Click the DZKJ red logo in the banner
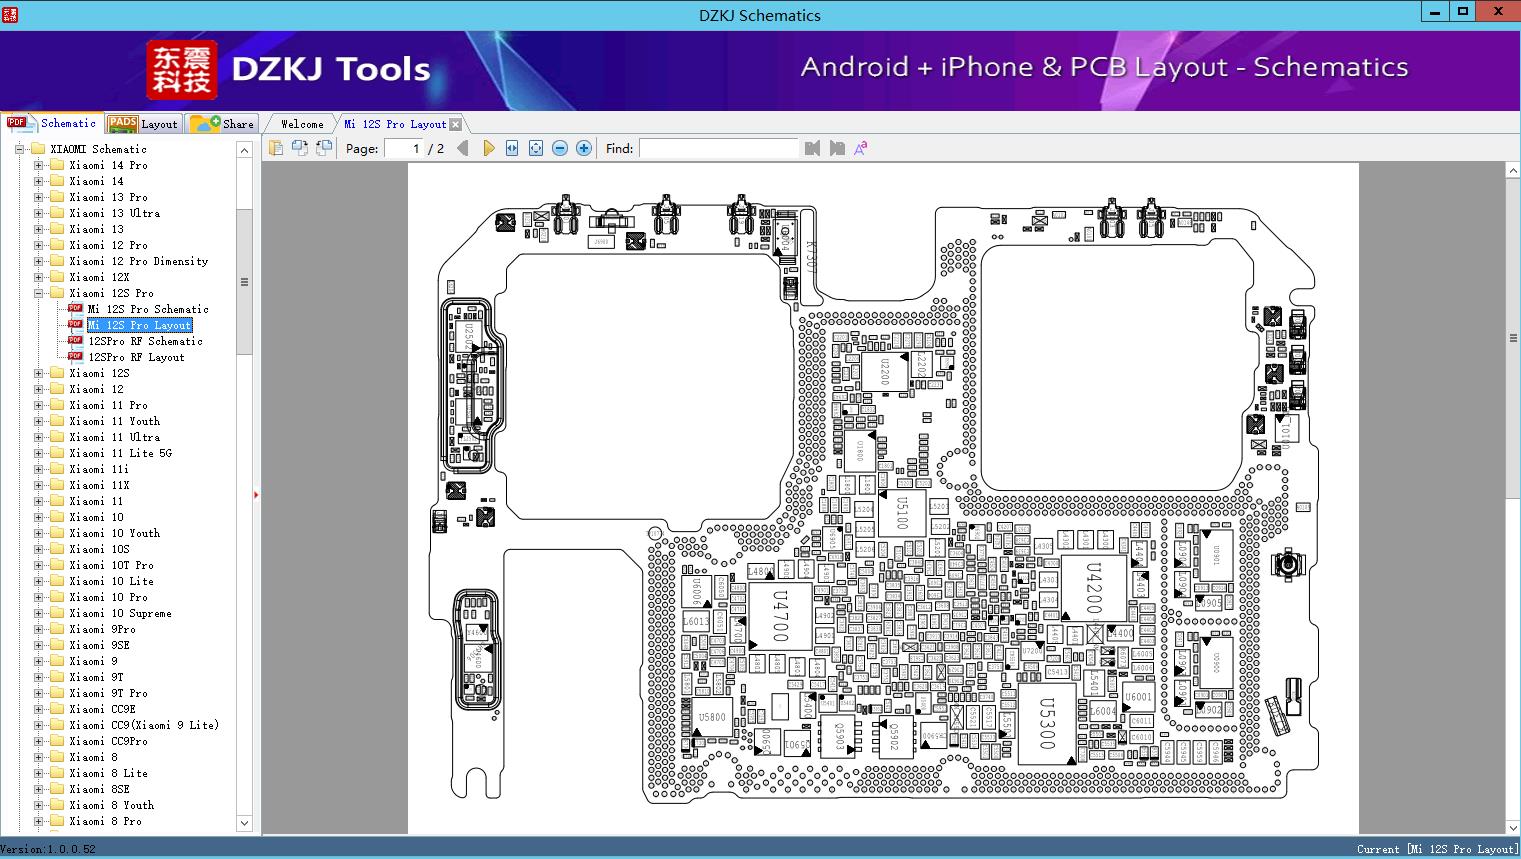 (x=181, y=69)
